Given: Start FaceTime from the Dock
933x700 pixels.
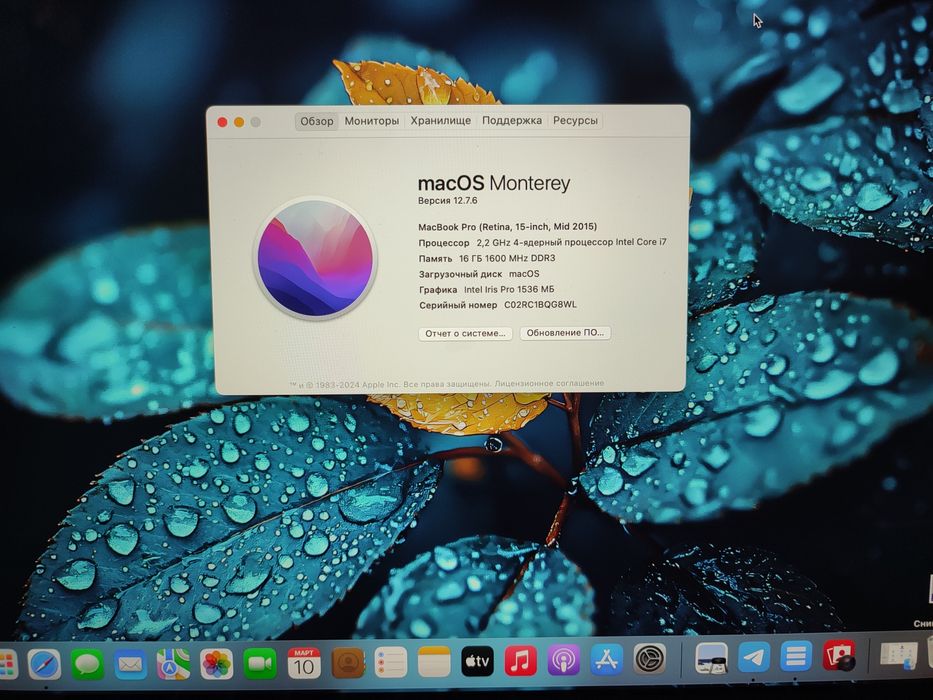Looking at the screenshot, I should (x=260, y=664).
